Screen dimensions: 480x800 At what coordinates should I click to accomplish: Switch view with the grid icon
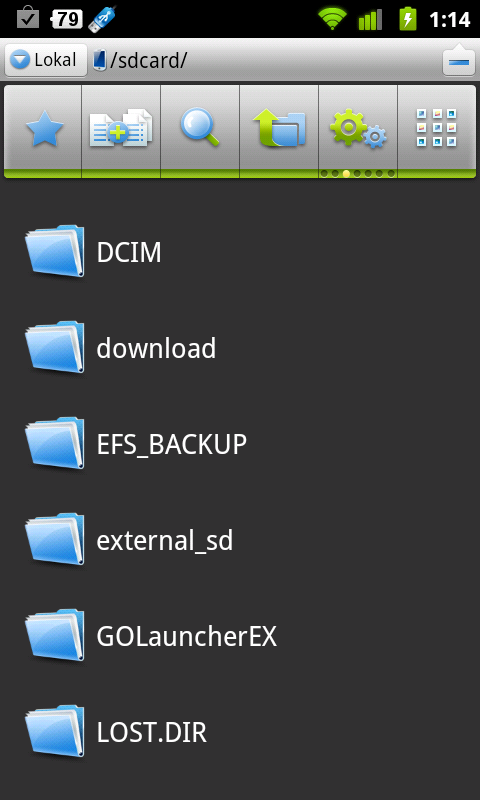pyautogui.click(x=437, y=131)
